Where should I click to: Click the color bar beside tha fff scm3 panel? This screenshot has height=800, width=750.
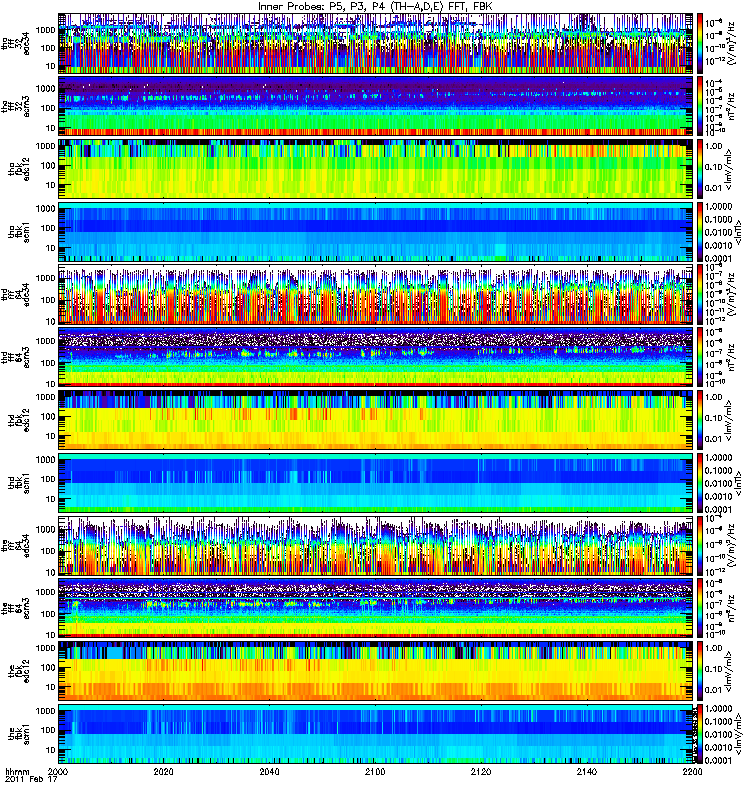click(699, 106)
